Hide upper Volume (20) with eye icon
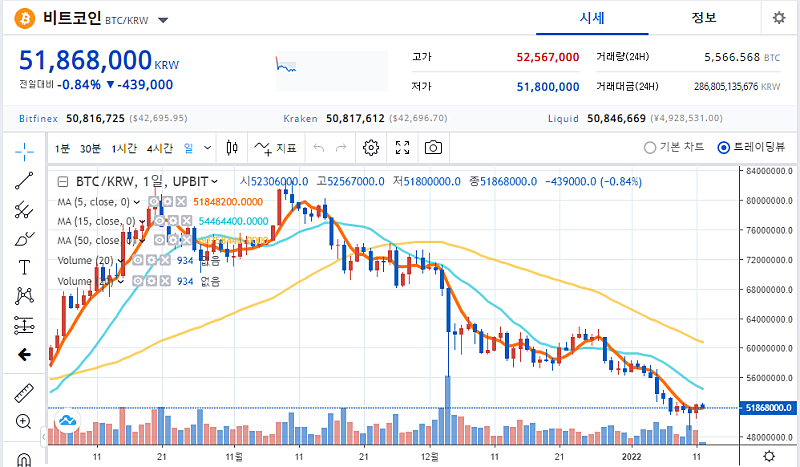This screenshot has height=467, width=800. [x=138, y=260]
